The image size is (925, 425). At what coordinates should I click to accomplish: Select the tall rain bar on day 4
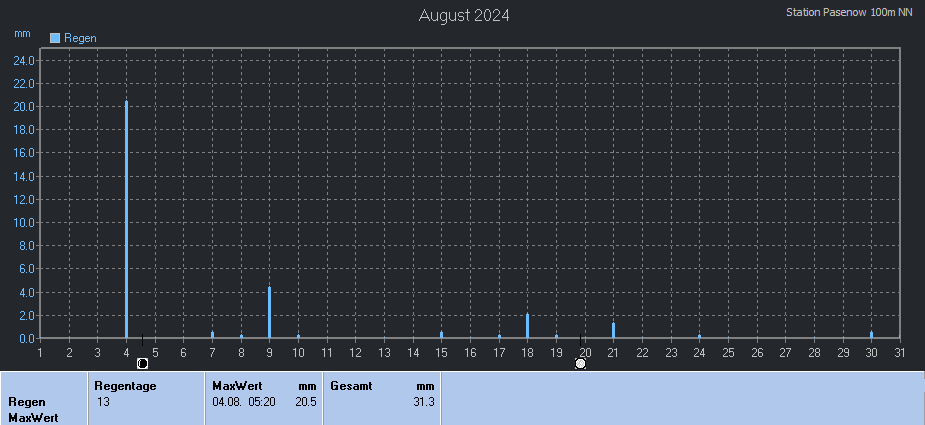[126, 220]
